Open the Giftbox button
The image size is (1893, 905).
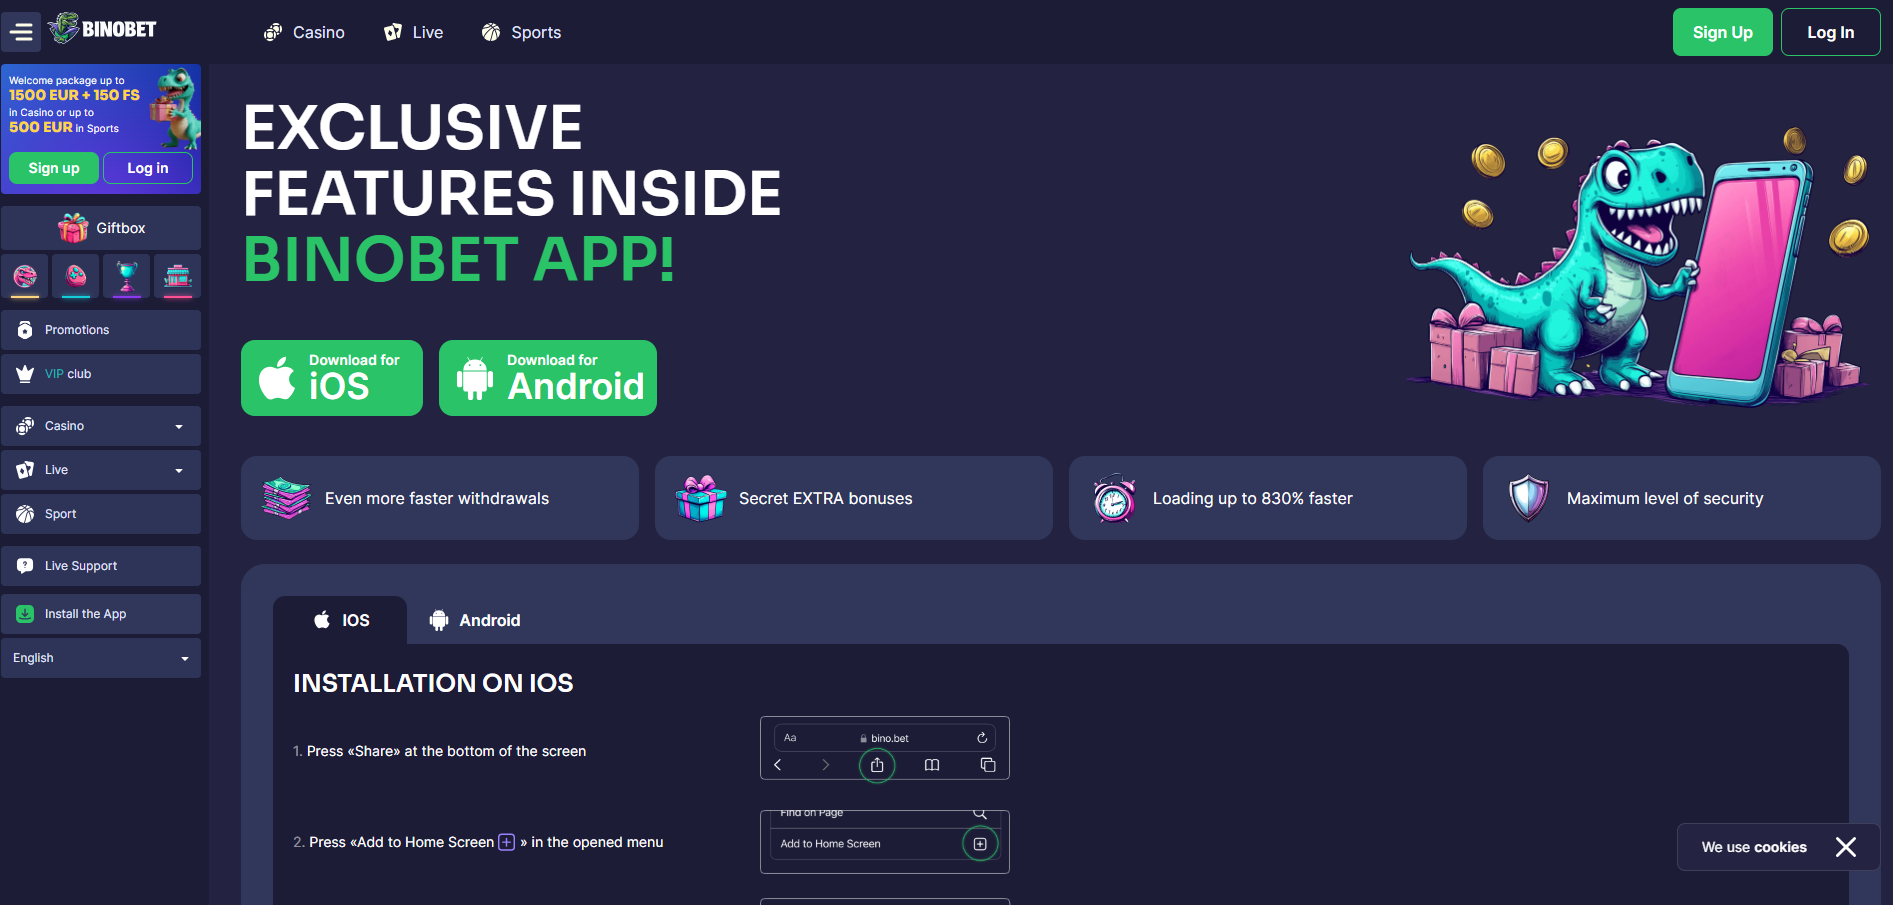(x=101, y=228)
